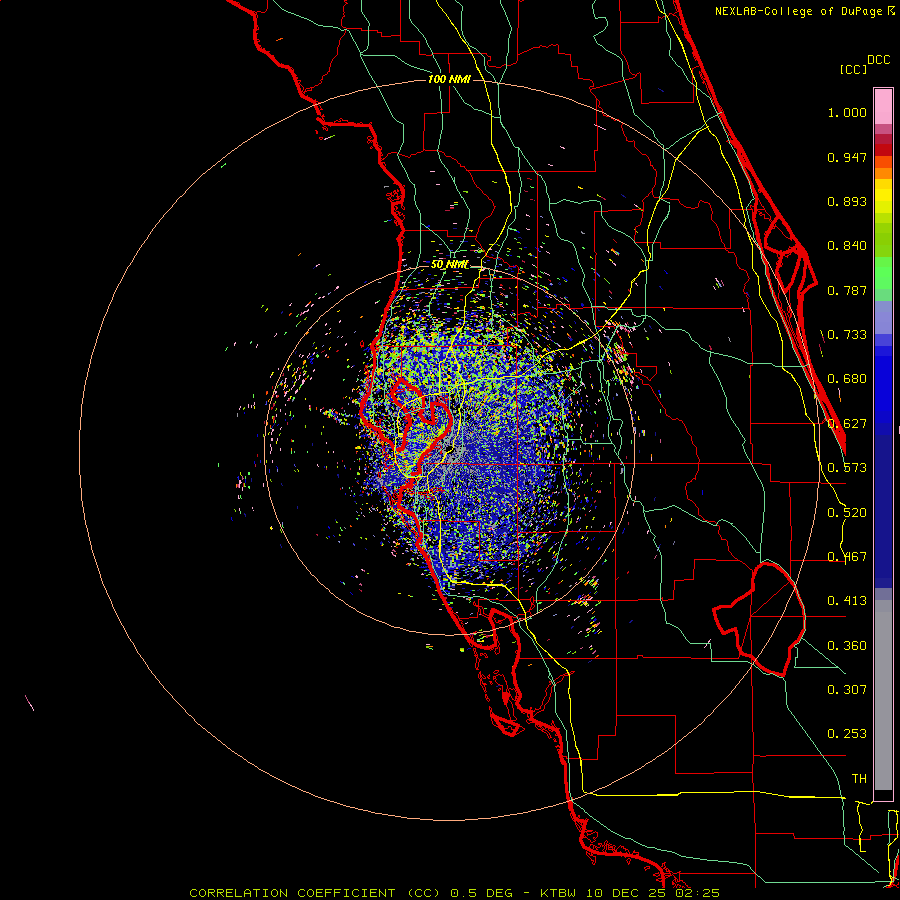Click the 0.680 legend value
900x900 pixels.
pyautogui.click(x=847, y=379)
